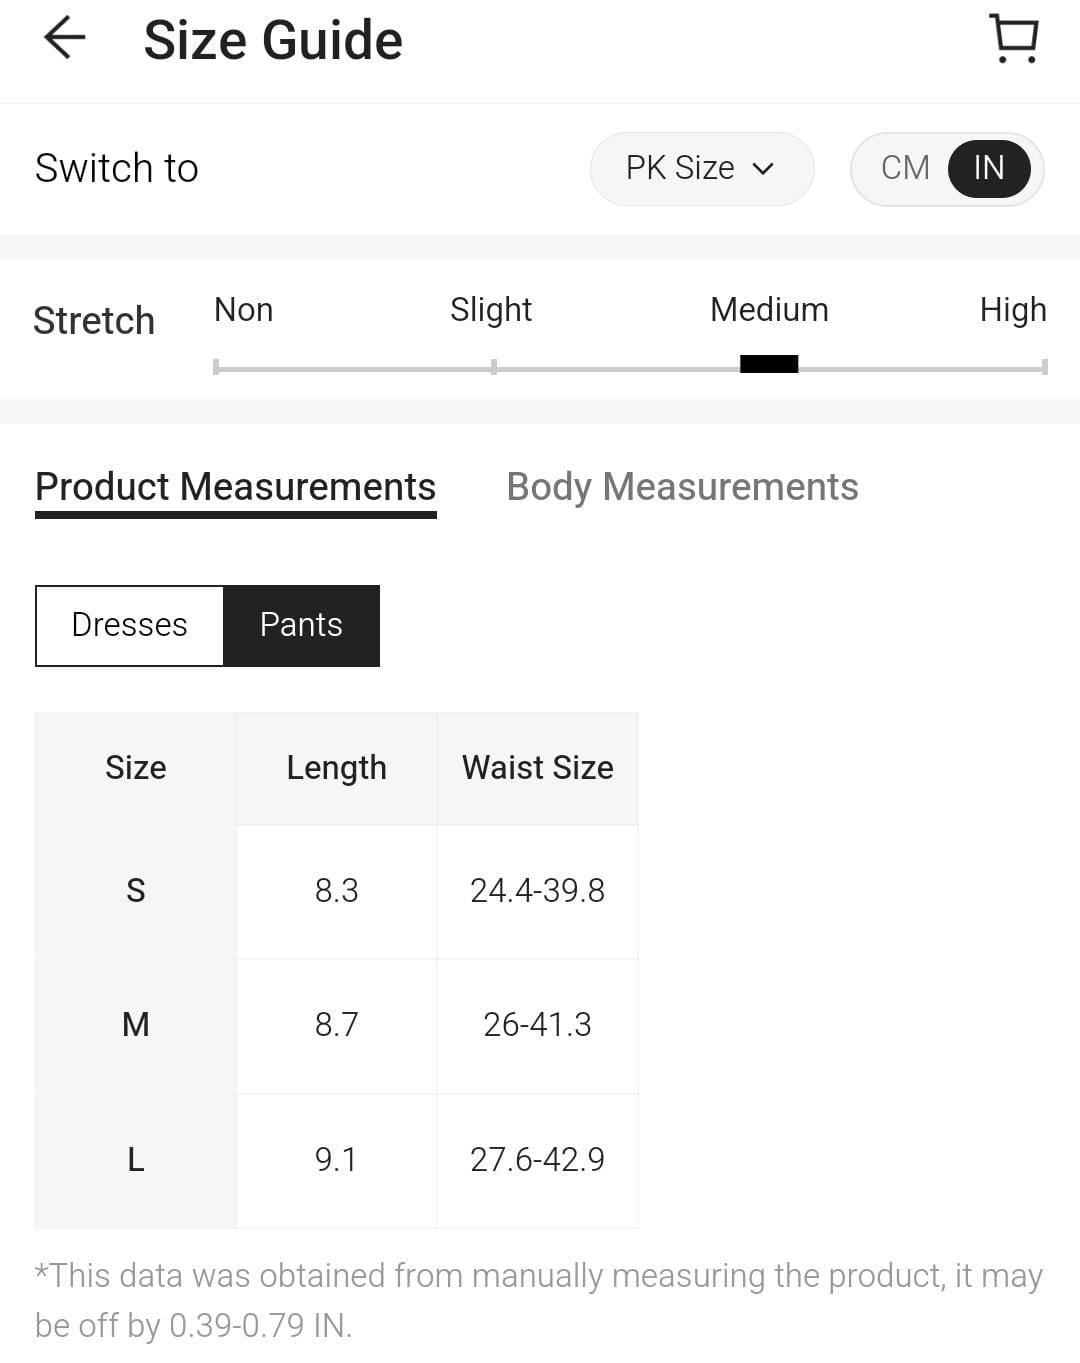This screenshot has width=1080, height=1363.
Task: Click the PK Size chevron arrow
Action: click(763, 169)
